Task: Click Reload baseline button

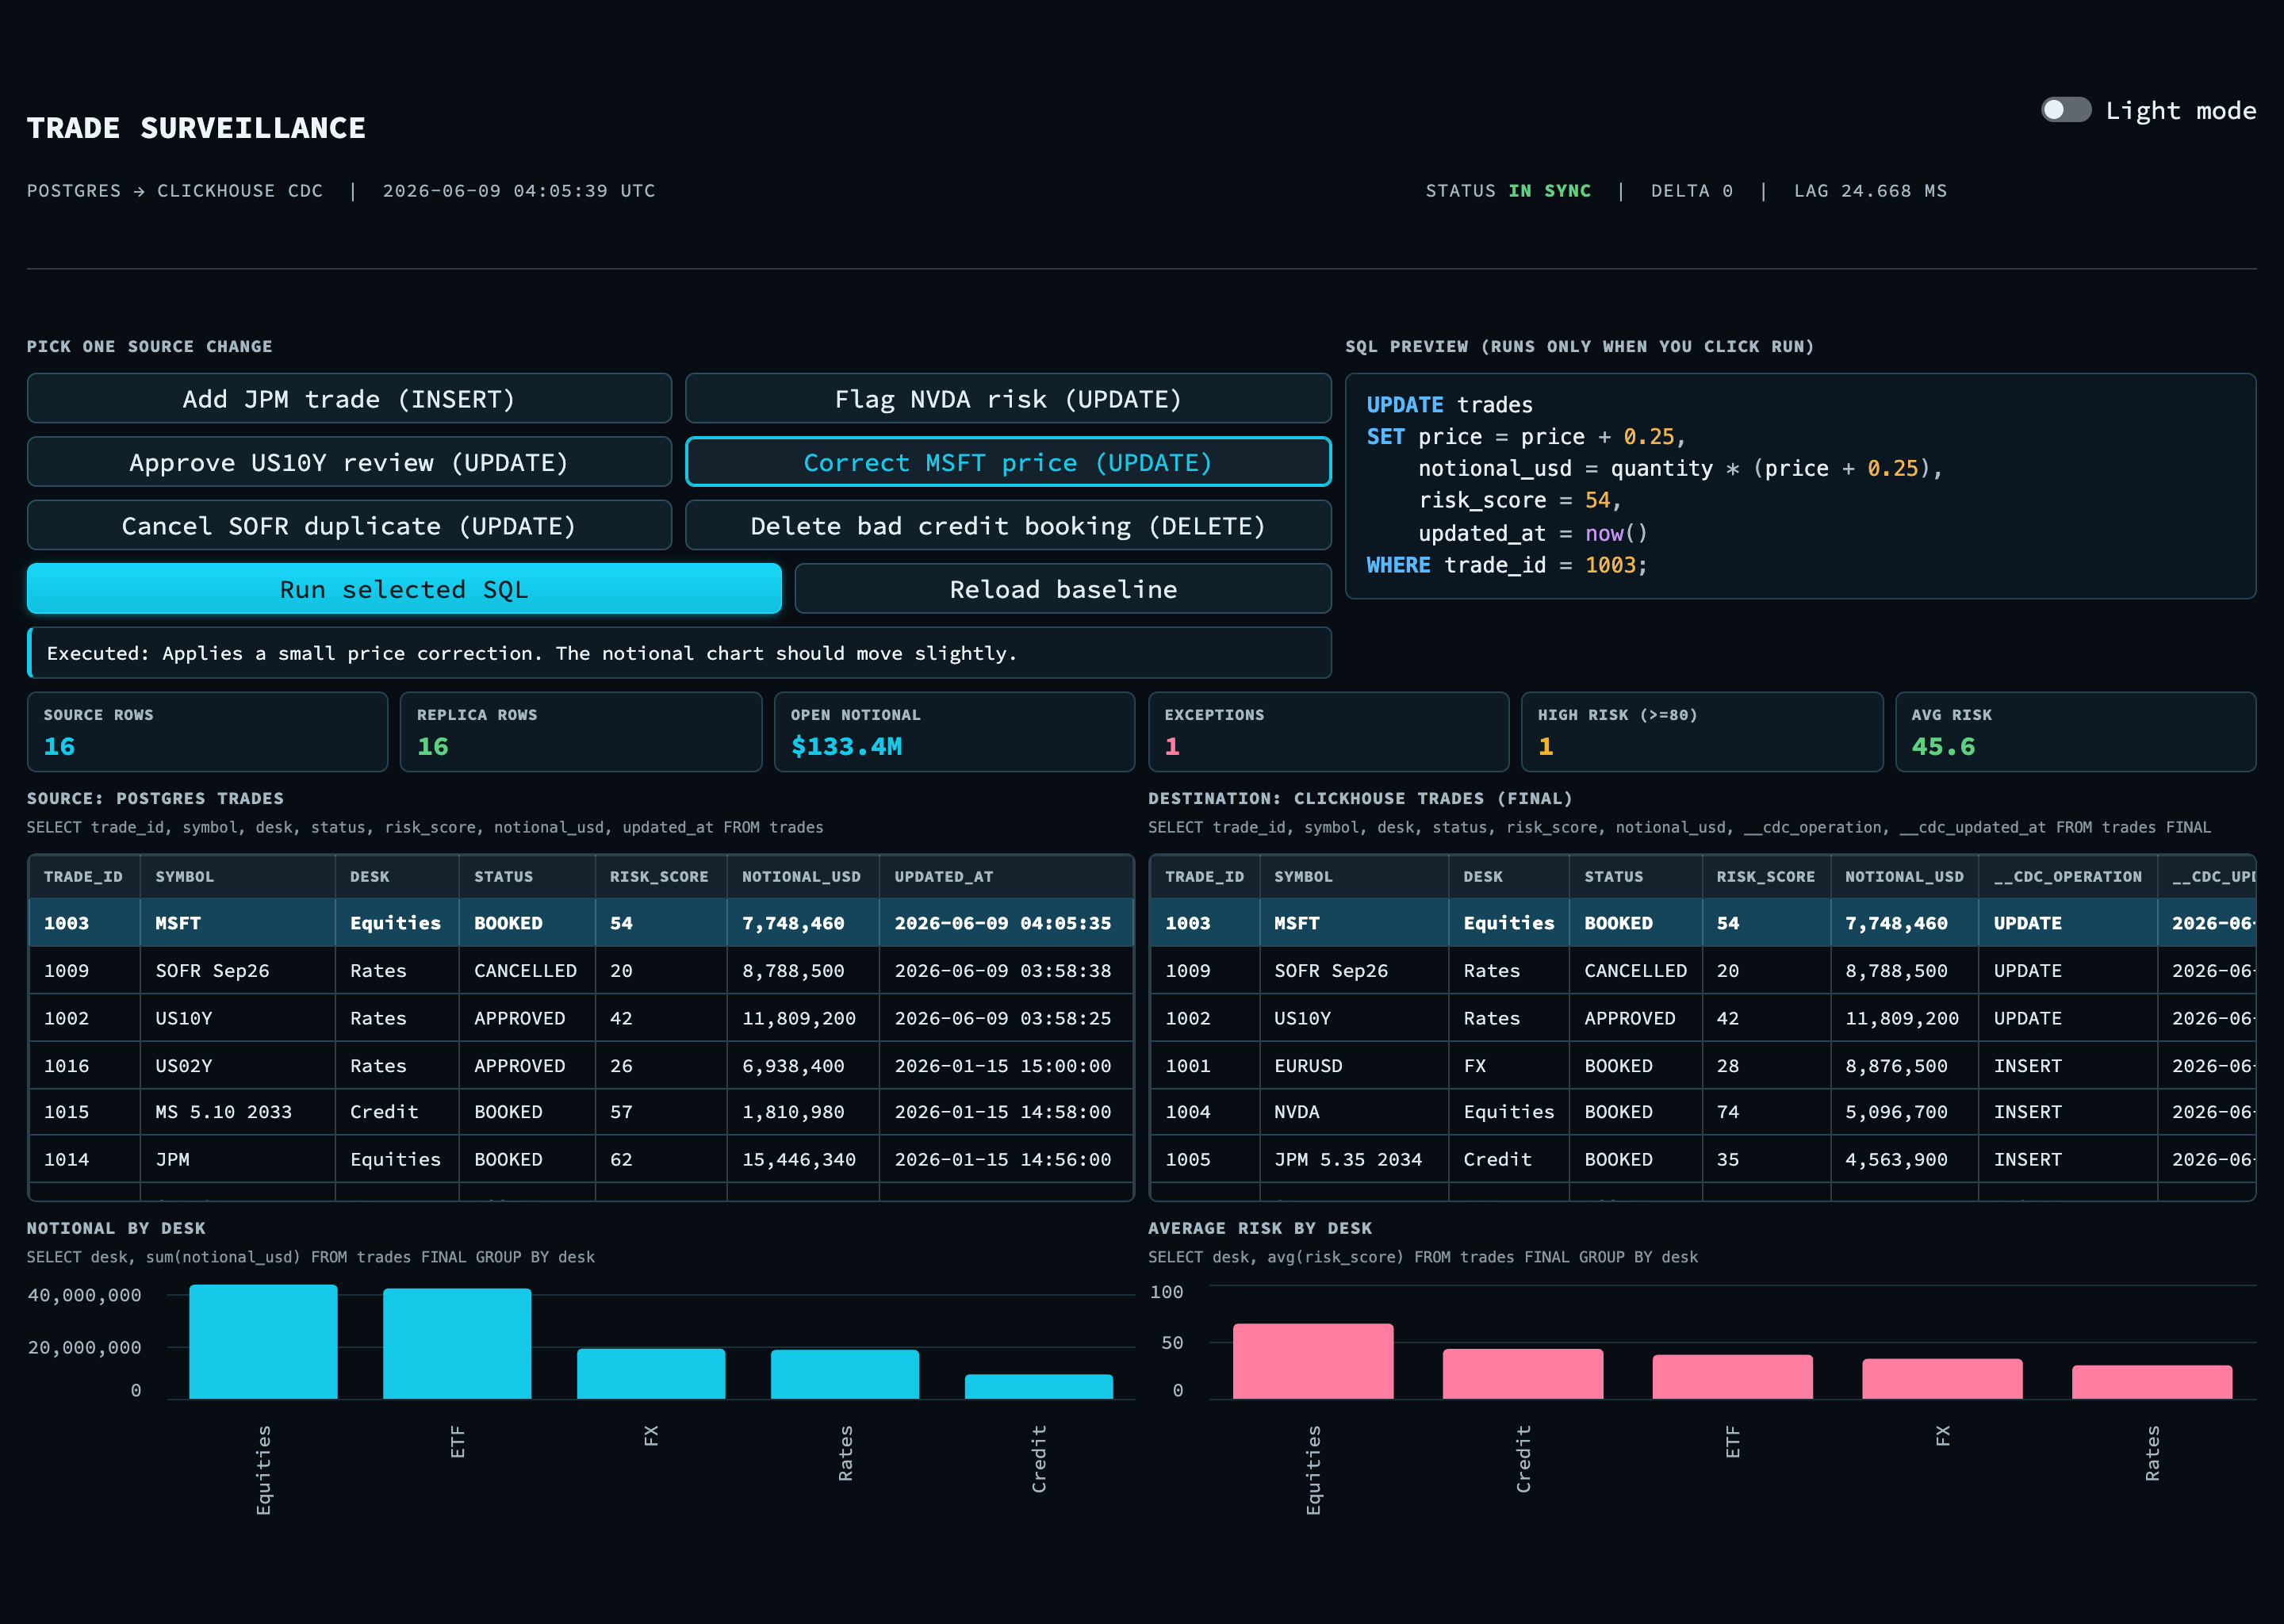Action: [1063, 589]
